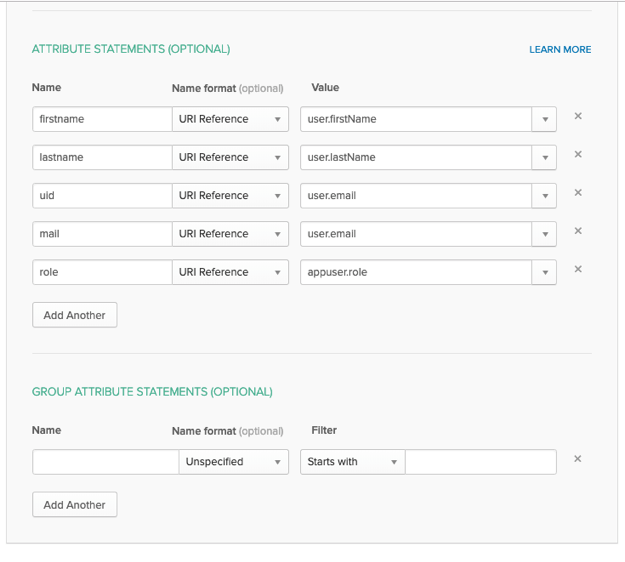Open name format dropdown for uid
Viewport: 625px width, 562px height.
(x=230, y=195)
